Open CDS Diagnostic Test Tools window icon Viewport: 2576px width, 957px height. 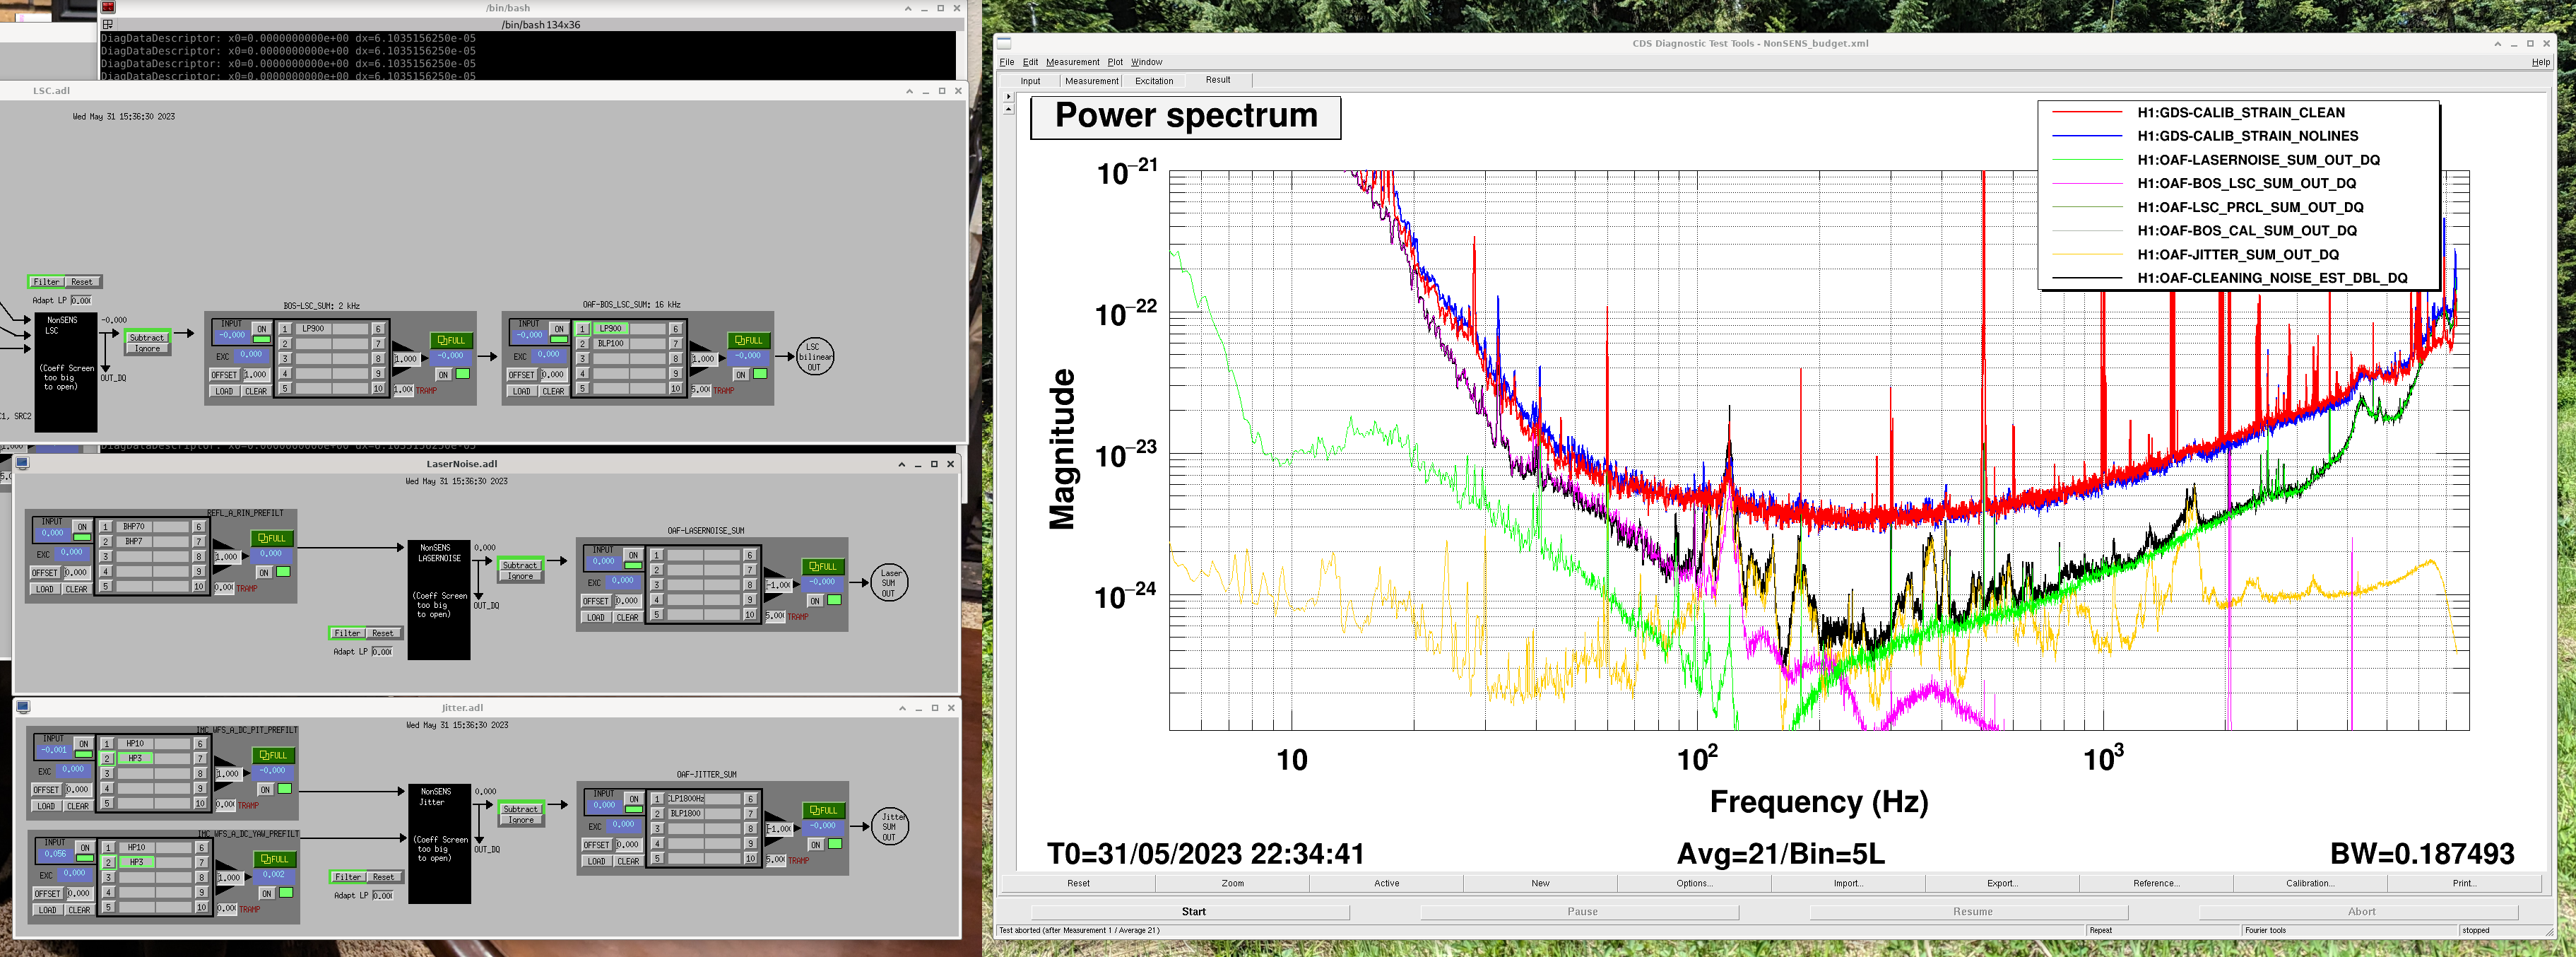[x=1004, y=43]
